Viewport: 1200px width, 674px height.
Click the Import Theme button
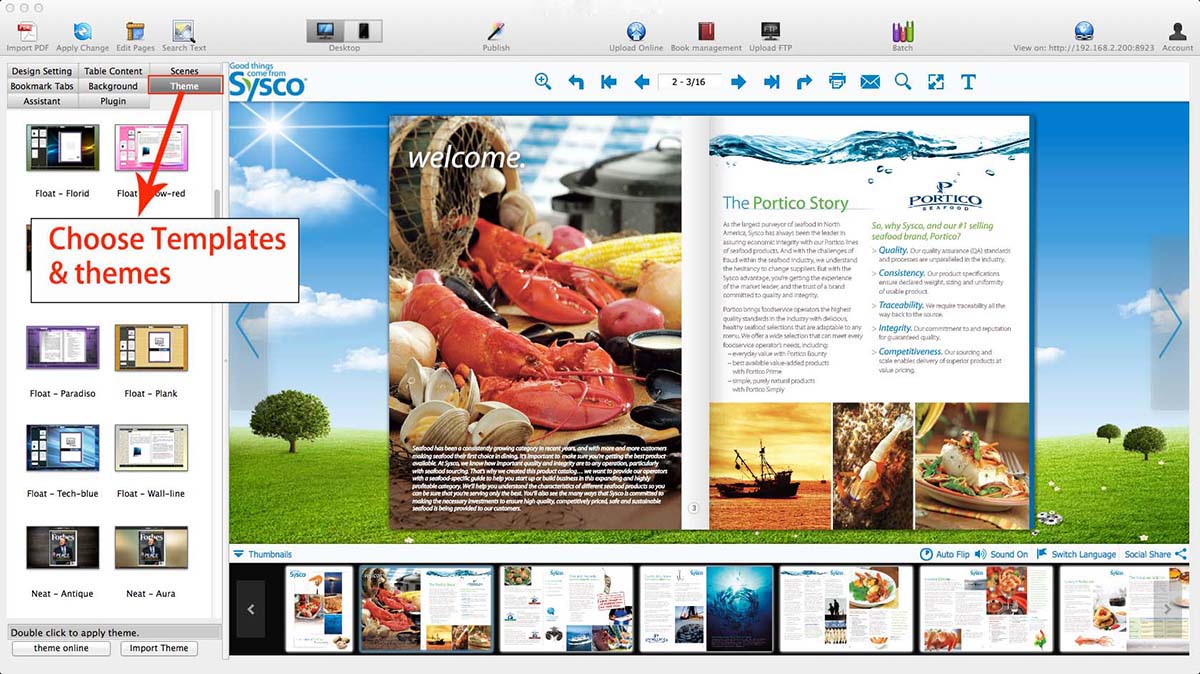coord(159,648)
